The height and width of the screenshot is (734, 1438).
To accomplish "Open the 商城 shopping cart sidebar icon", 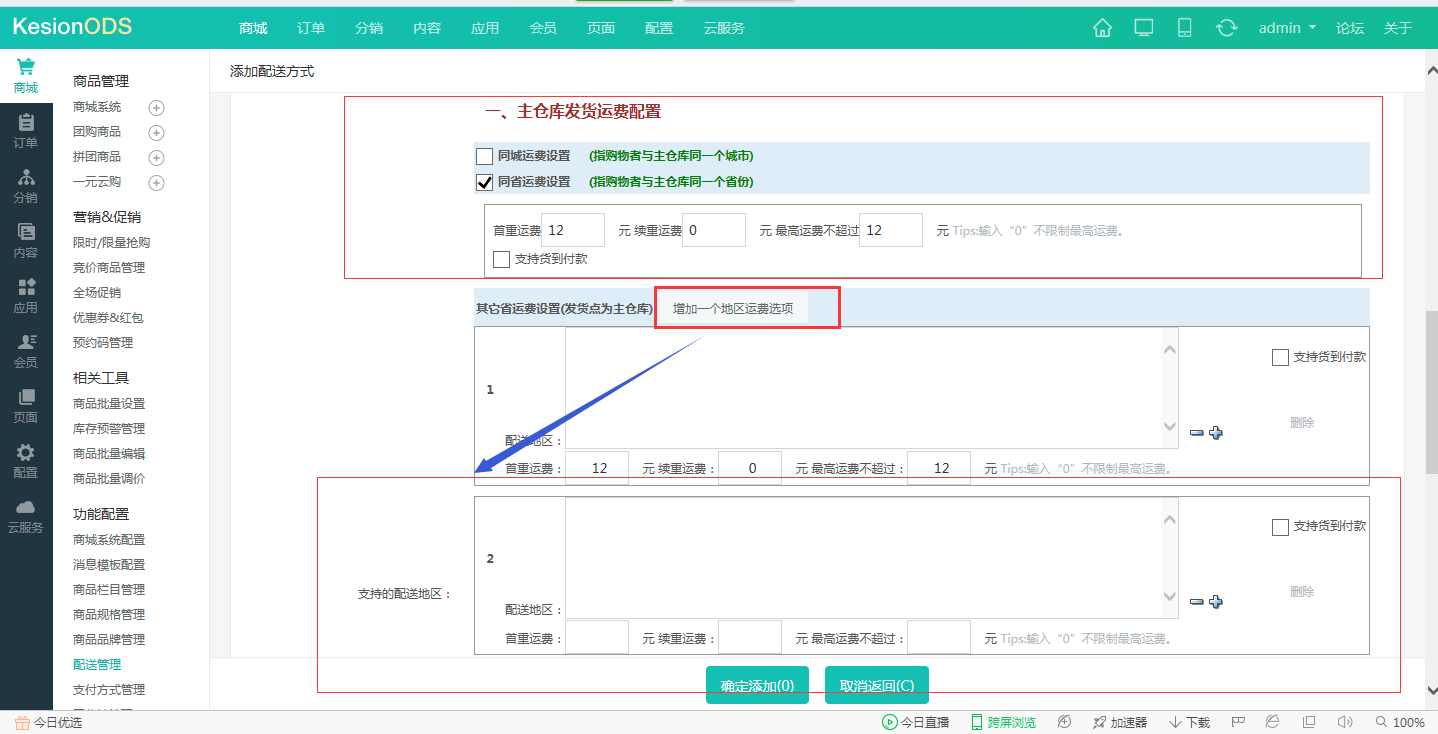I will (x=26, y=68).
